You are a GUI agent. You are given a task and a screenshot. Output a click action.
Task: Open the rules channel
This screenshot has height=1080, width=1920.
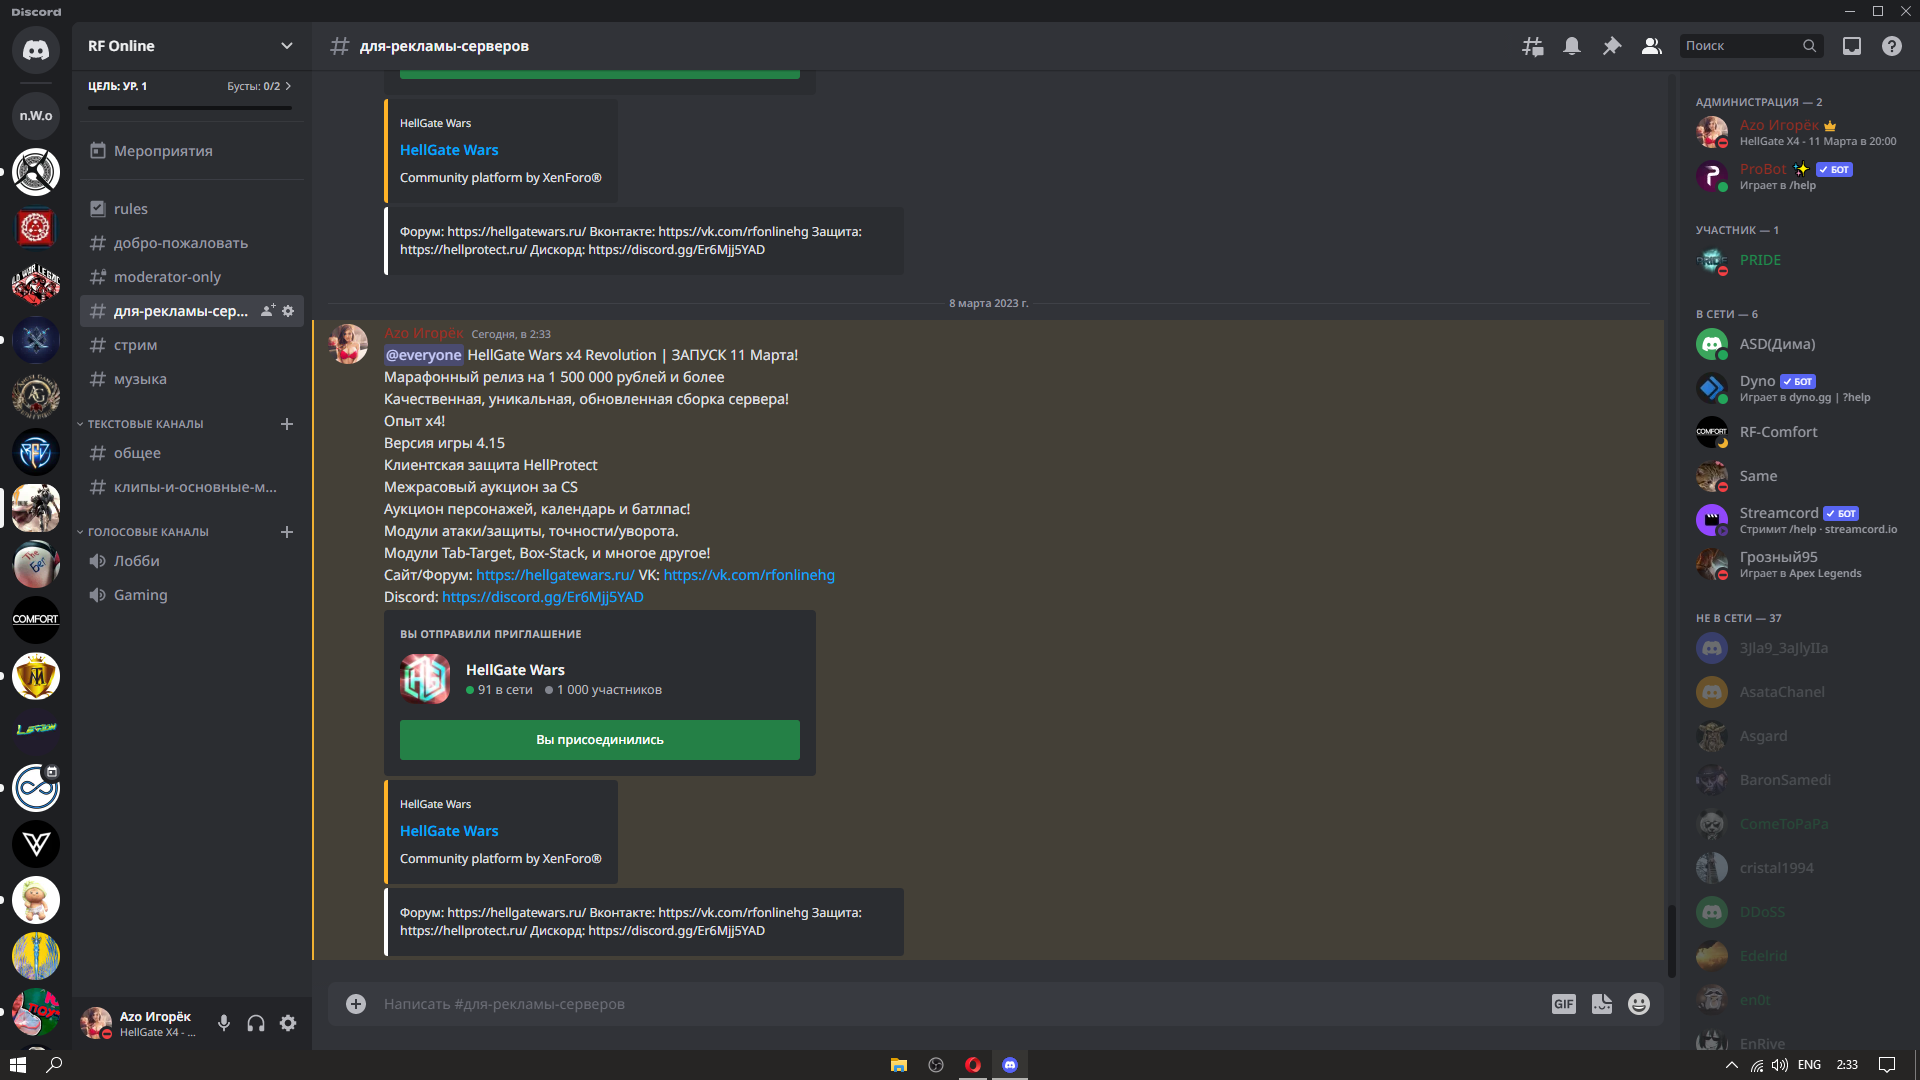191,209
